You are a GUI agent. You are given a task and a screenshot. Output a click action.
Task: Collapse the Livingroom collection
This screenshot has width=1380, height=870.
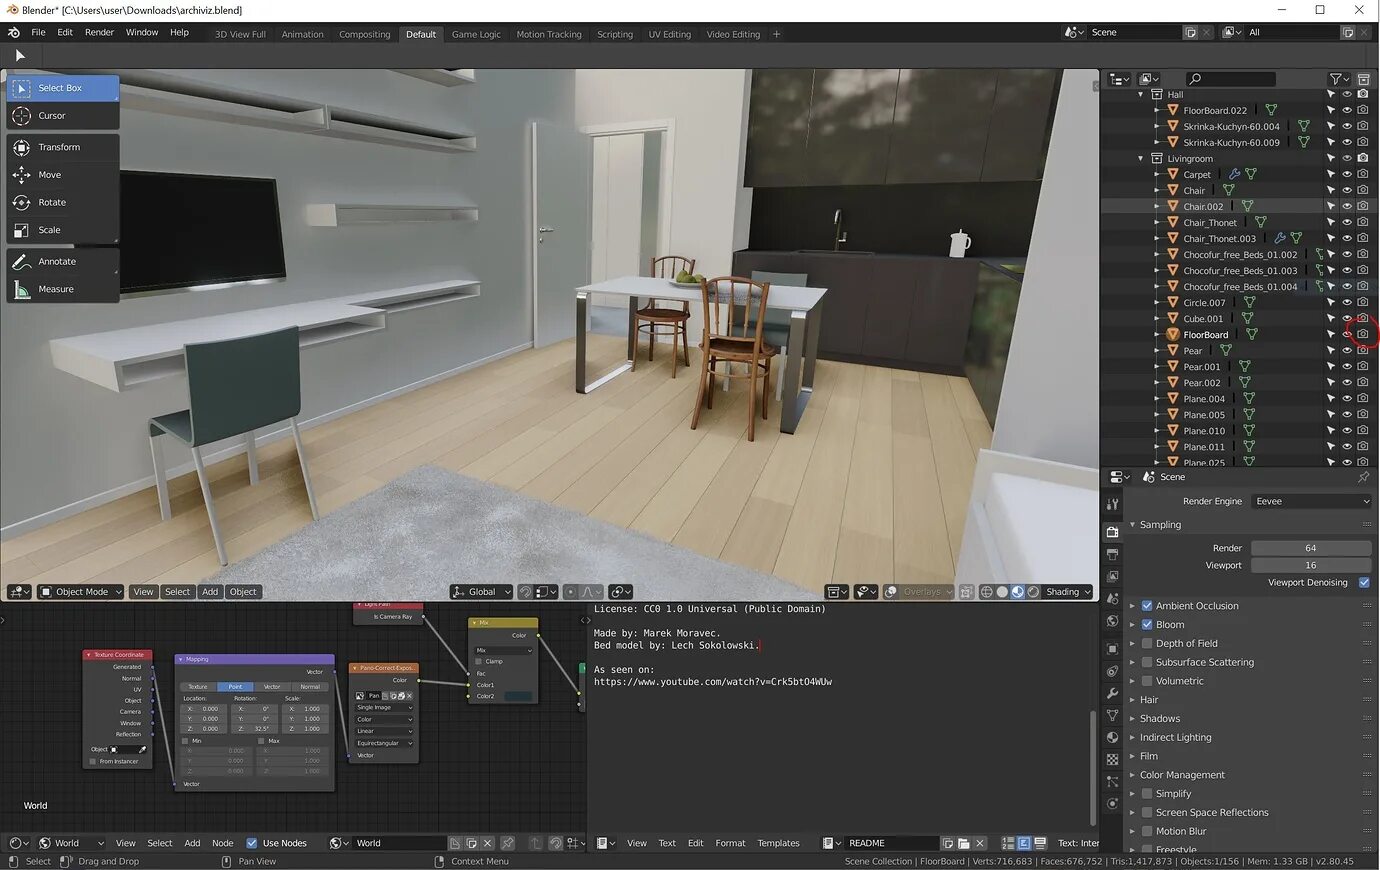tap(1140, 158)
